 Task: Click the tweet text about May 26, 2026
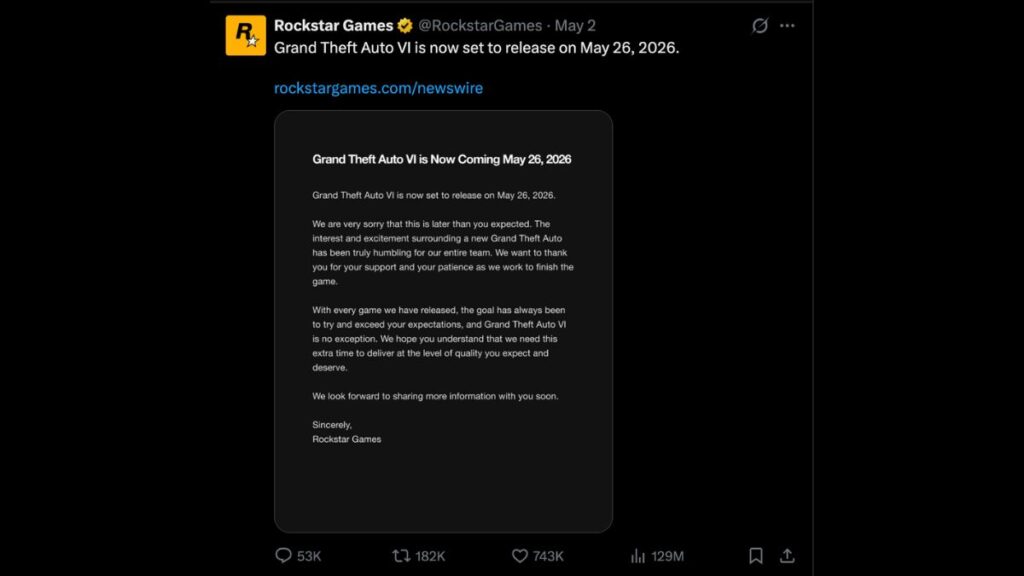[476, 47]
